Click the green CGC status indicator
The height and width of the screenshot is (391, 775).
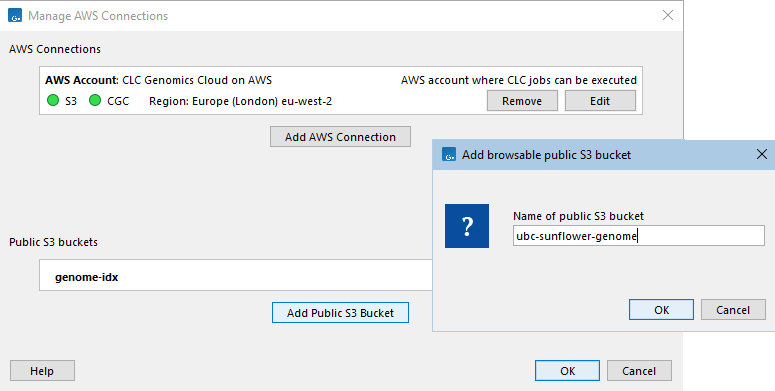(x=95, y=100)
